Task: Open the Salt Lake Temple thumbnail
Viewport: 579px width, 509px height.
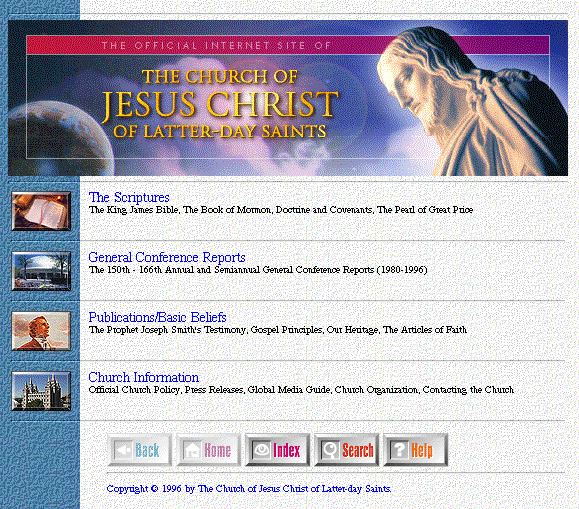Action: point(41,391)
